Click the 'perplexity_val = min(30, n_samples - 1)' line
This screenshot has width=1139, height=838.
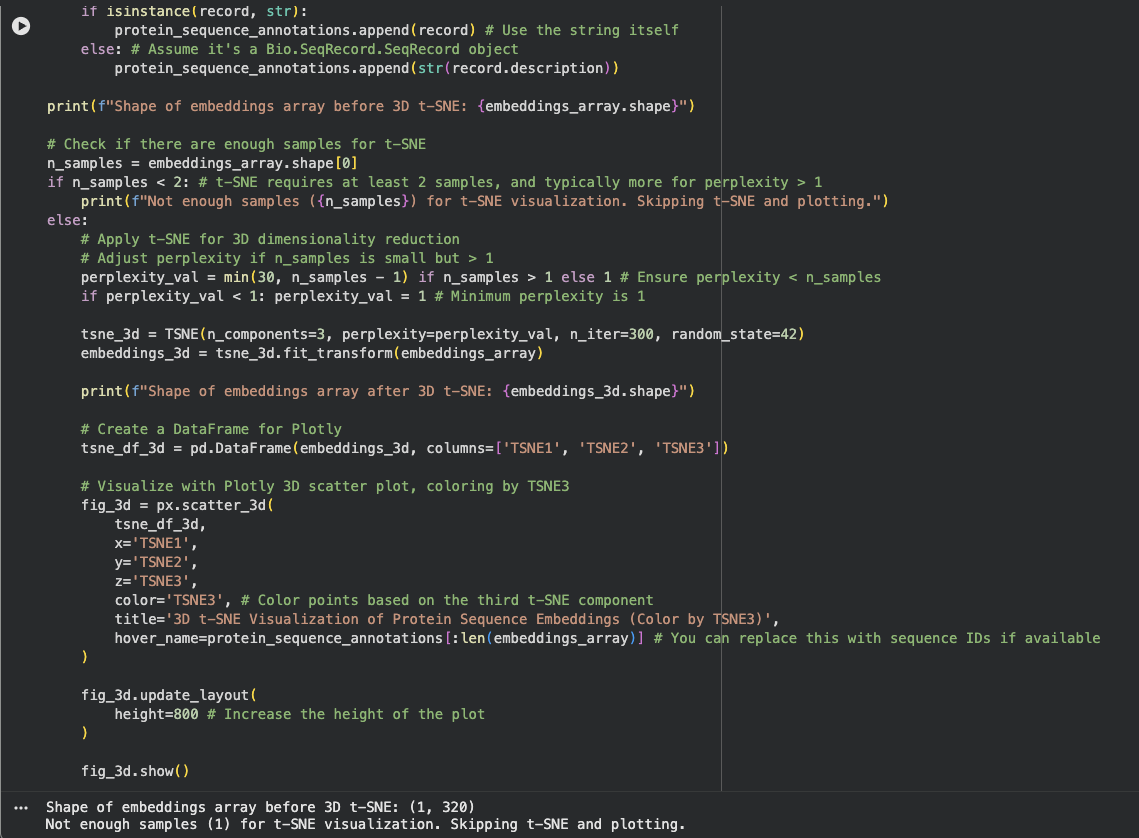[481, 277]
